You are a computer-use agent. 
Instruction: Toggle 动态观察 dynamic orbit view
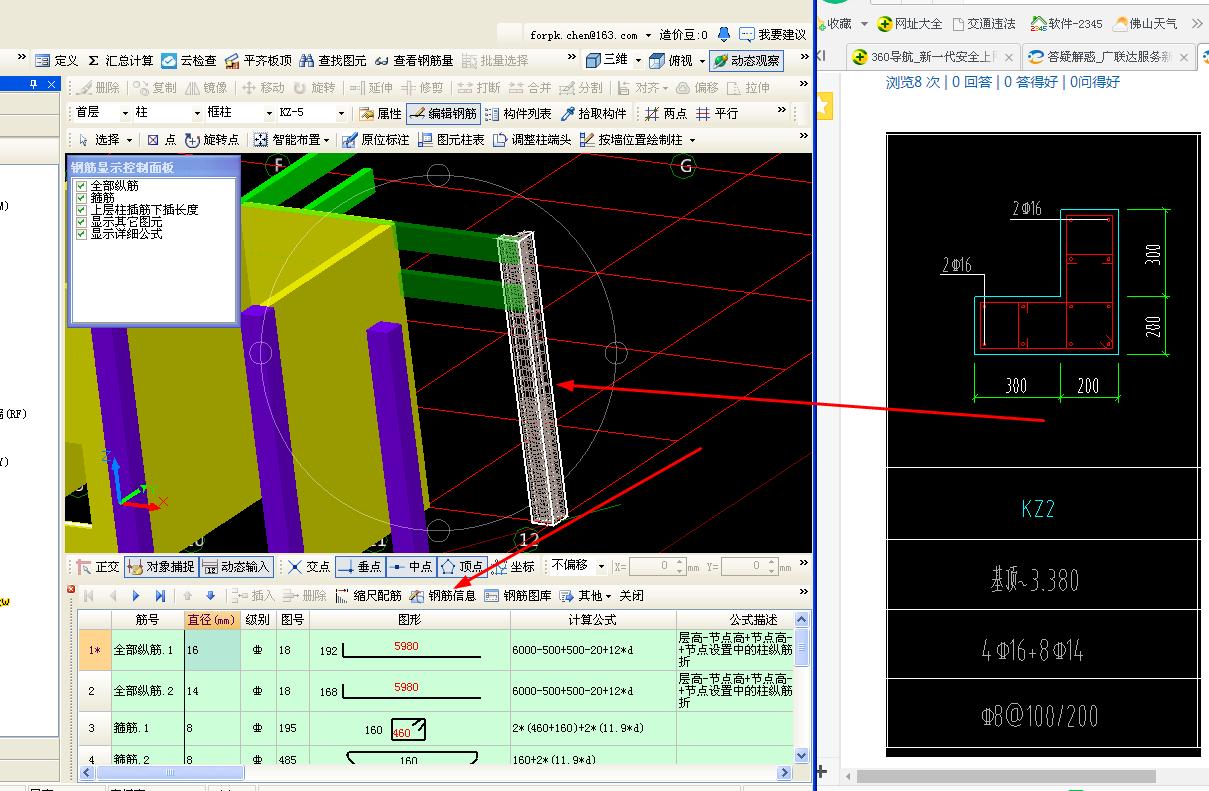coord(747,61)
